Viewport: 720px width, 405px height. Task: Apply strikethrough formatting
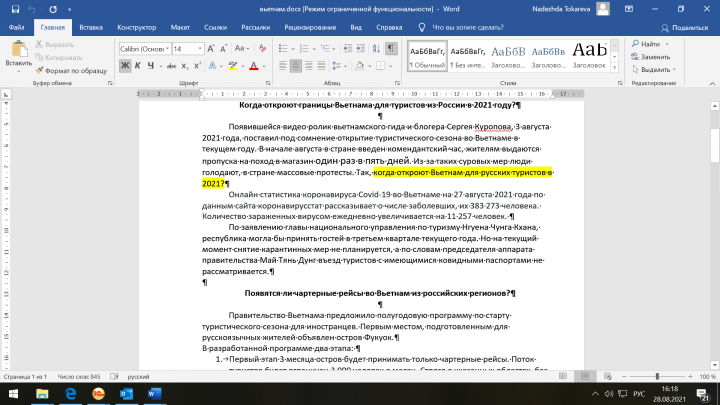point(171,66)
